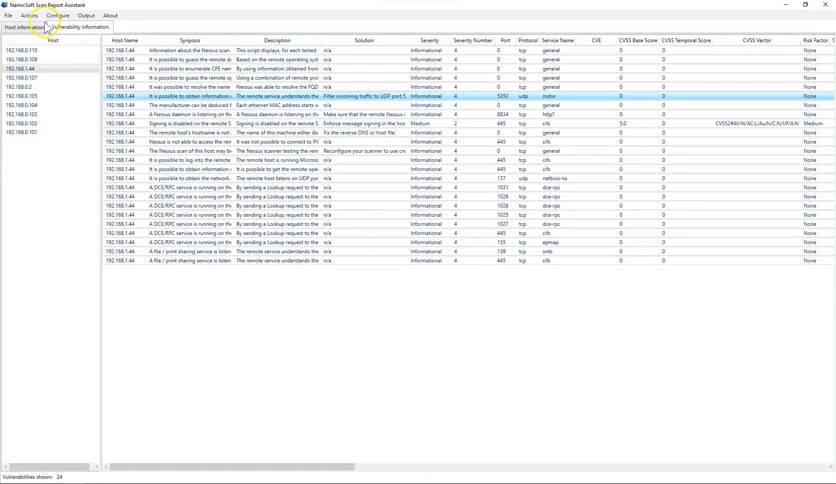Open the File menu
Image resolution: width=836 pixels, height=484 pixels.
point(8,15)
